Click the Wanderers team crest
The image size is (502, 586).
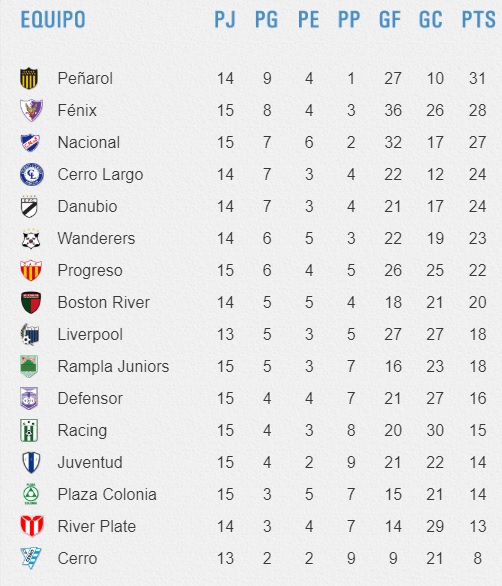click(x=31, y=239)
